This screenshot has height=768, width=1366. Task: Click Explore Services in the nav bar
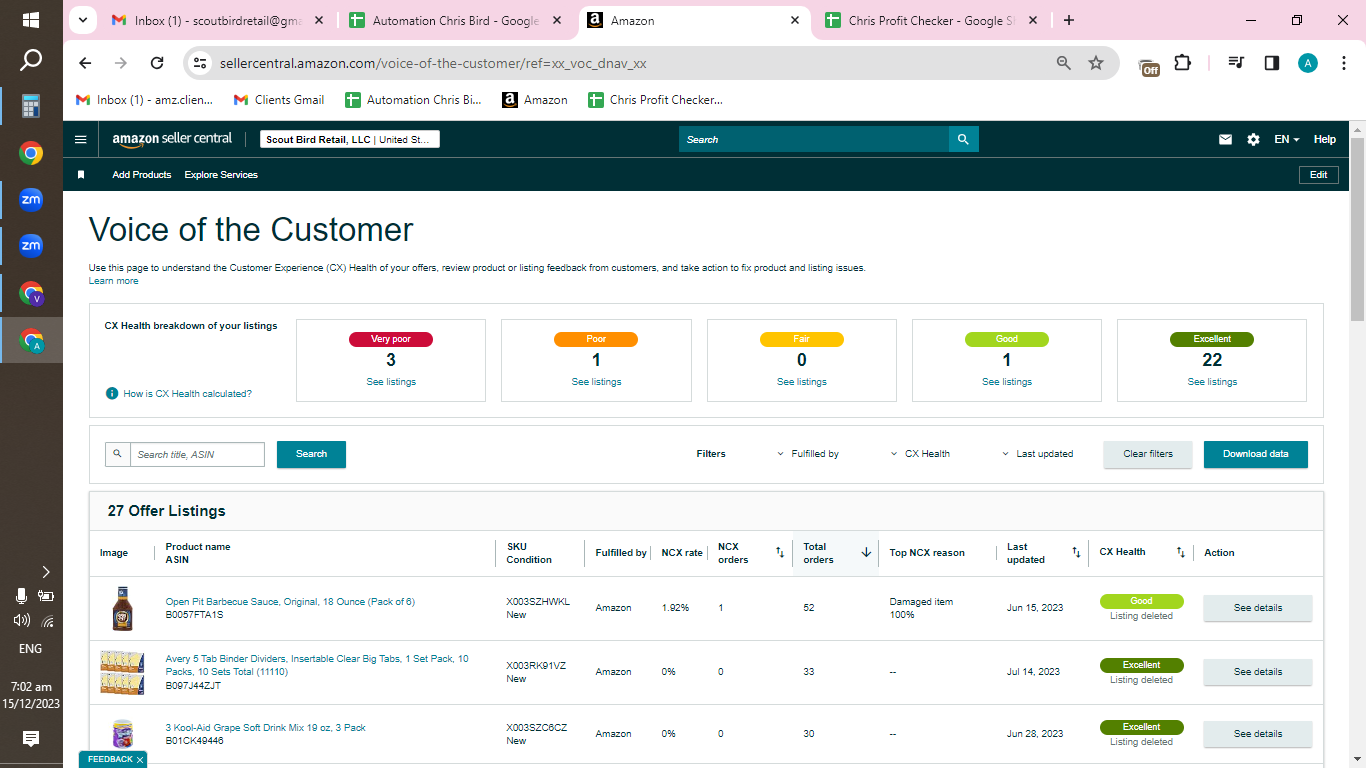221,175
